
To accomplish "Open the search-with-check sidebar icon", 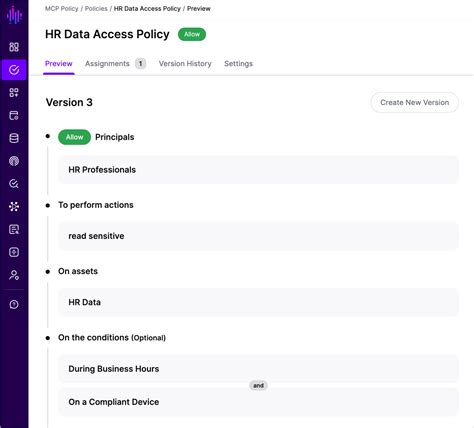I will [x=14, y=184].
